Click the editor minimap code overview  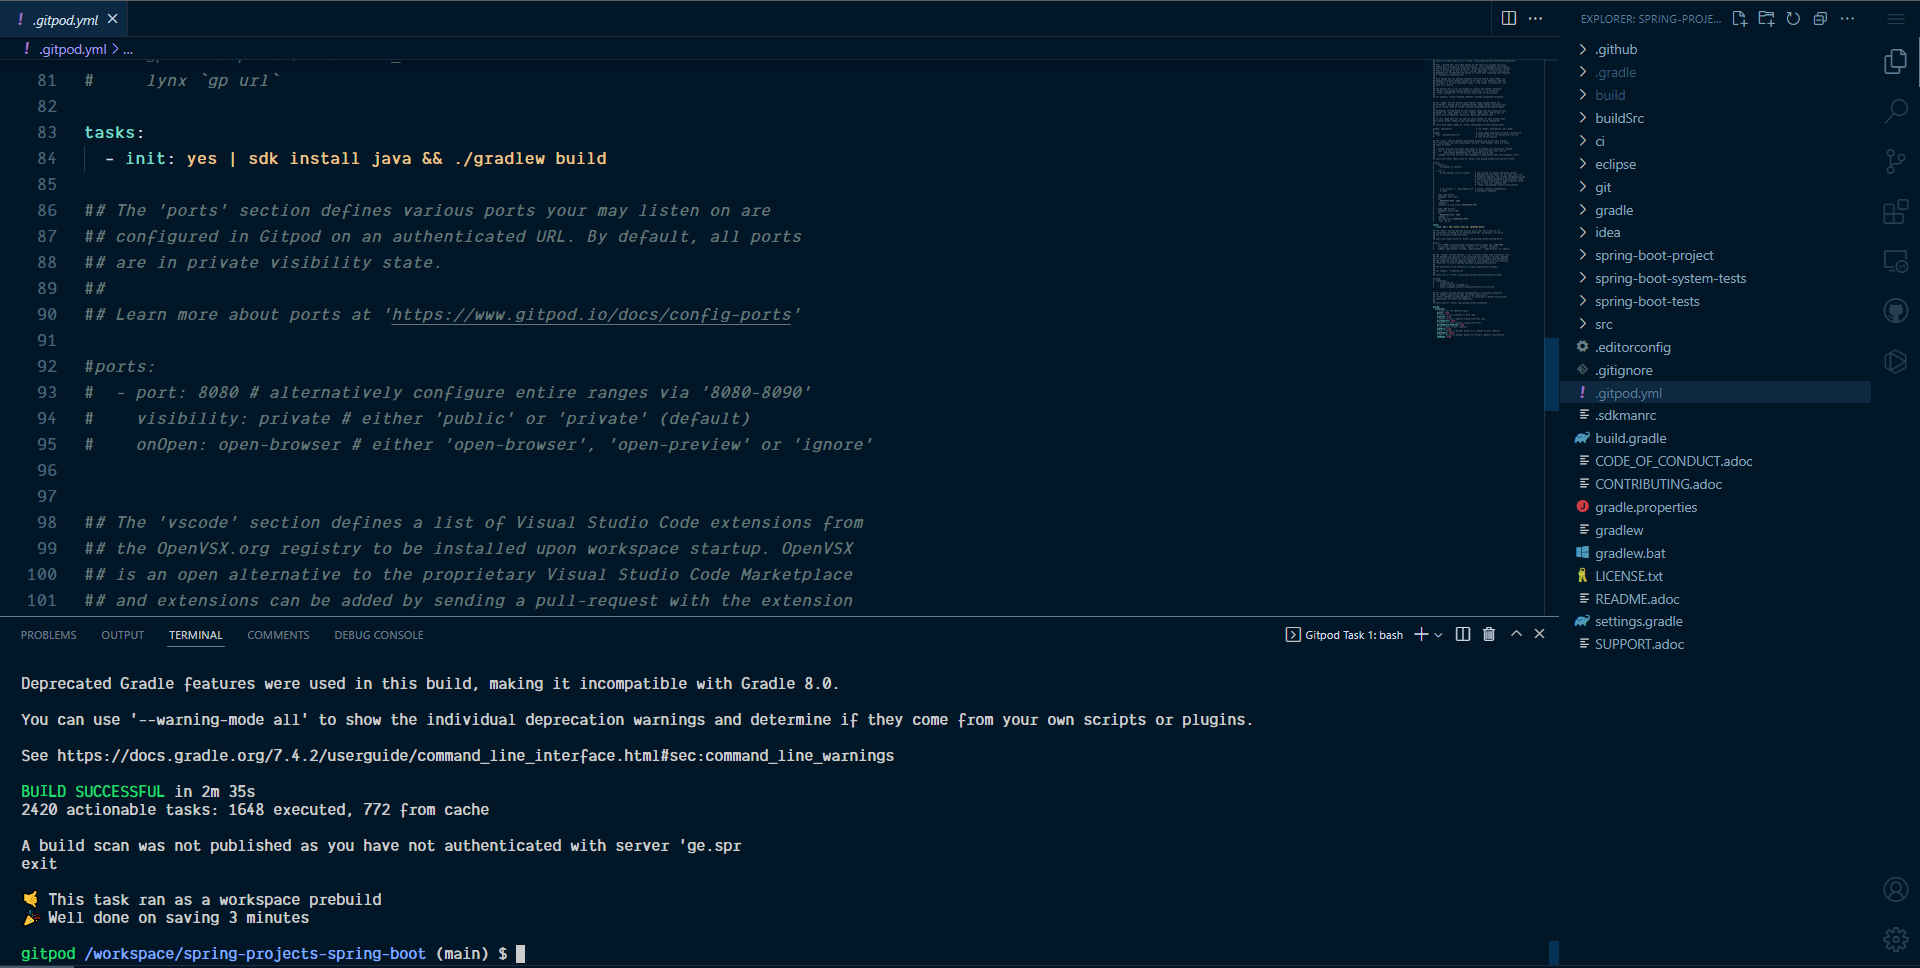pyautogui.click(x=1478, y=200)
